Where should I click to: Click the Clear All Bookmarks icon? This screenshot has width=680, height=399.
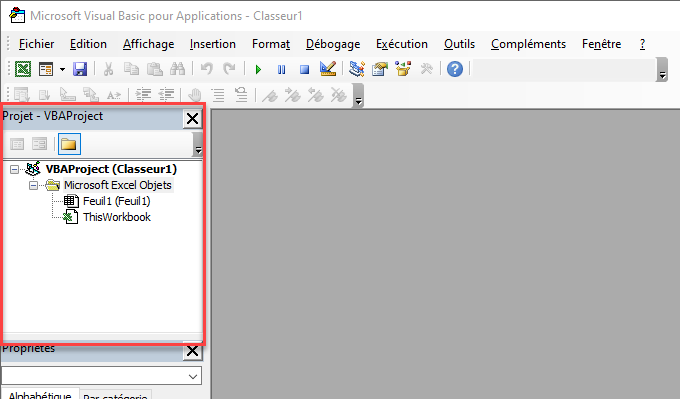tap(339, 95)
